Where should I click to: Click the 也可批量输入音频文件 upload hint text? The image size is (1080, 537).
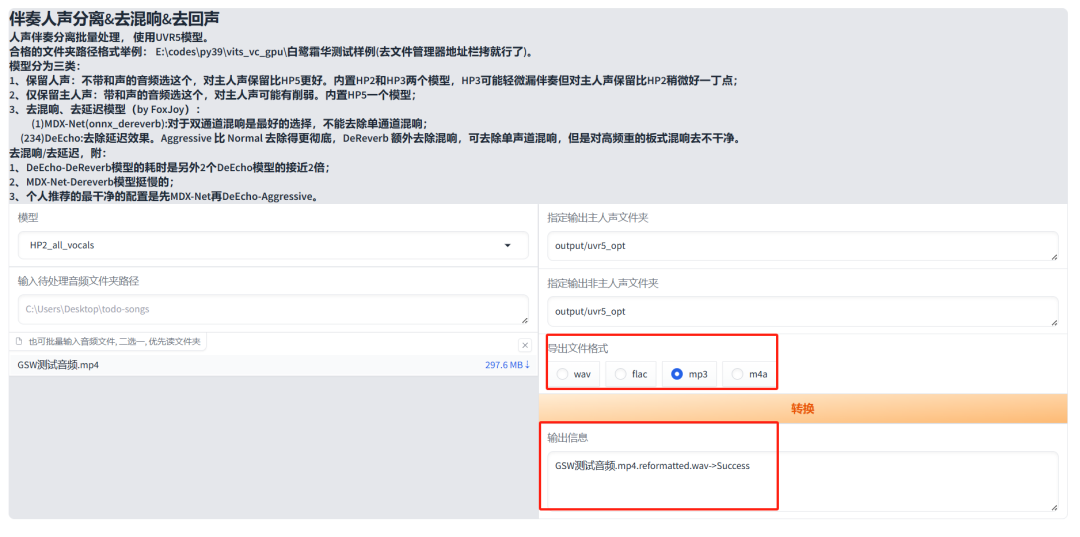[114, 341]
